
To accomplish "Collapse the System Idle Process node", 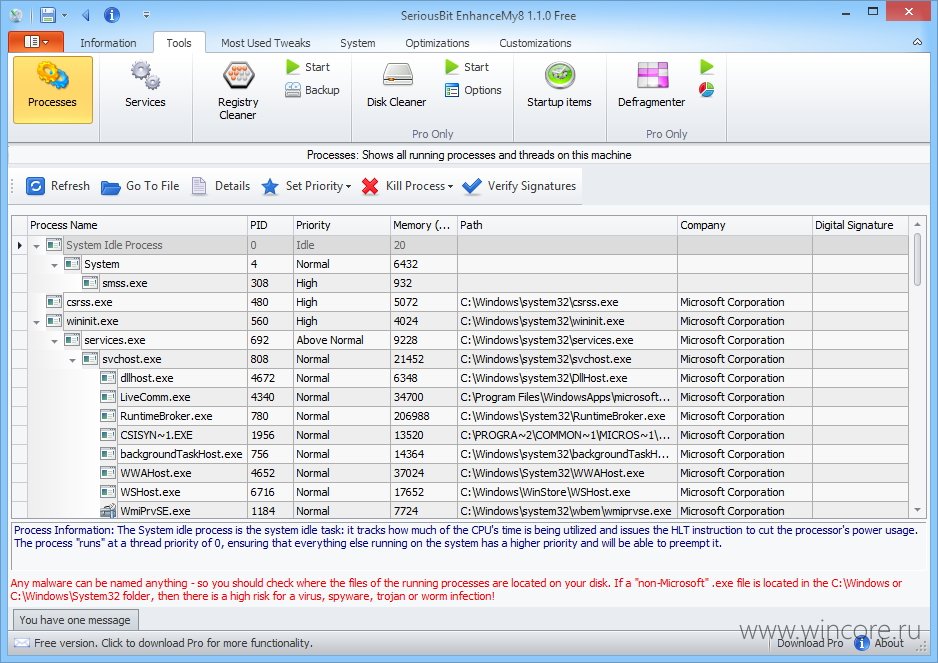I will coord(36,246).
